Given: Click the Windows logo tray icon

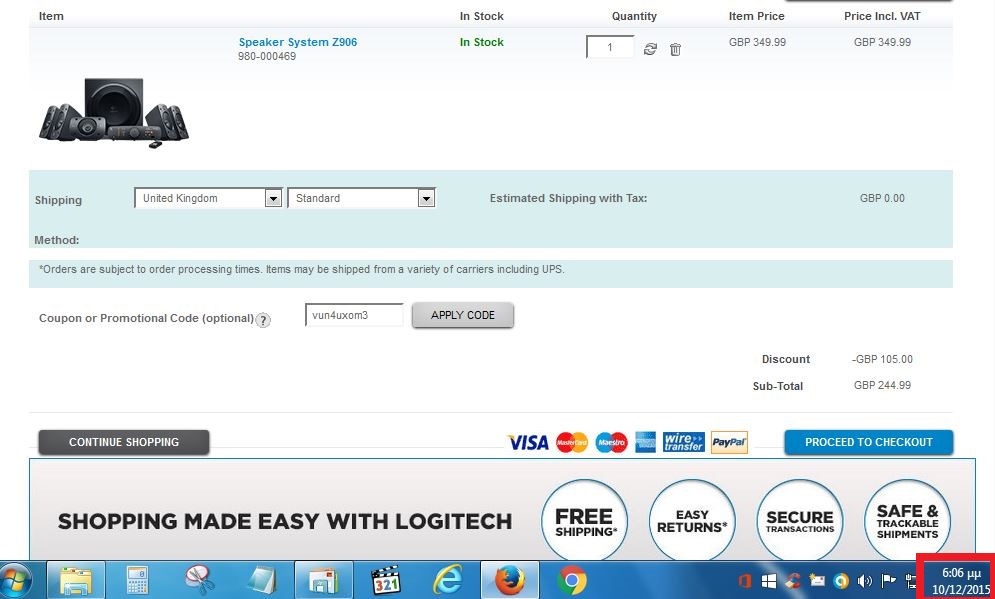Looking at the screenshot, I should coord(768,581).
